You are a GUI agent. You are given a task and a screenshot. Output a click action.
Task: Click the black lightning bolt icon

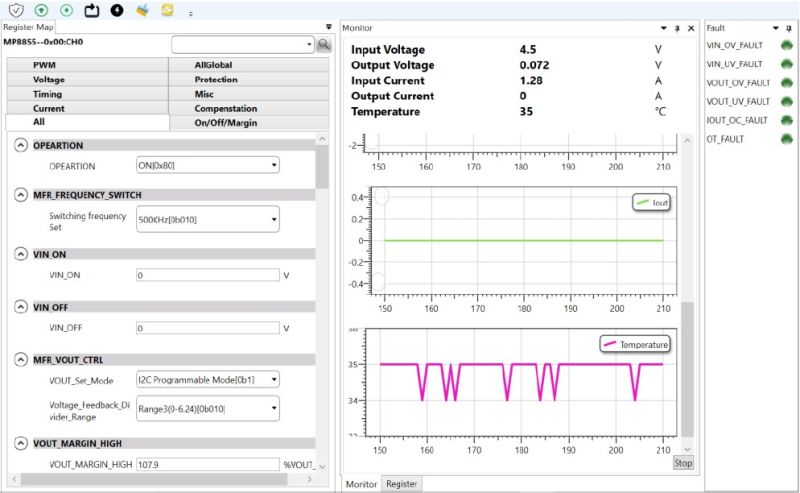coord(117,10)
